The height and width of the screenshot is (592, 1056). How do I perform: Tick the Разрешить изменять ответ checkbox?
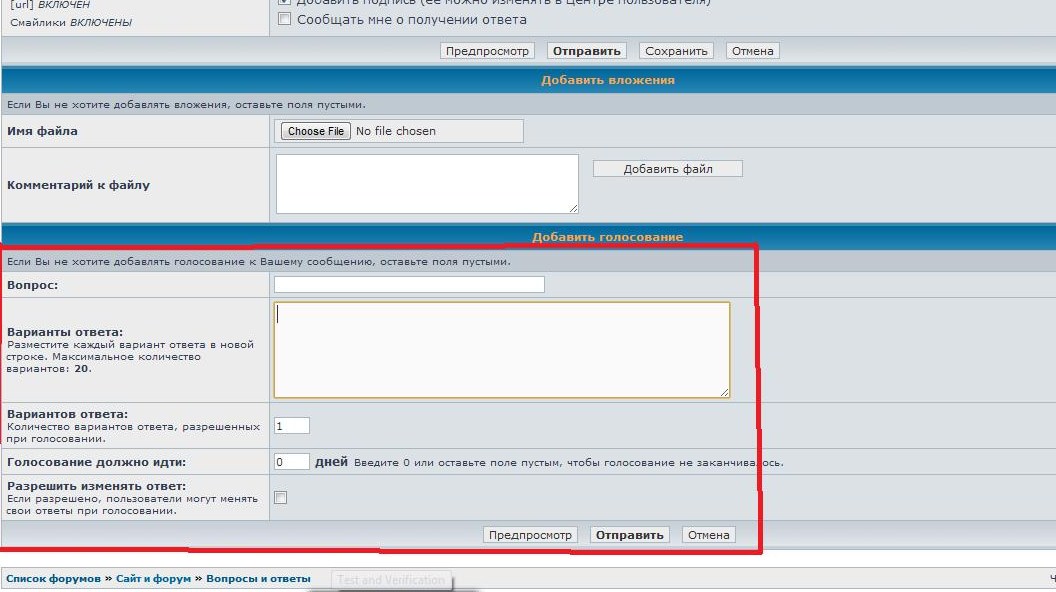[281, 498]
